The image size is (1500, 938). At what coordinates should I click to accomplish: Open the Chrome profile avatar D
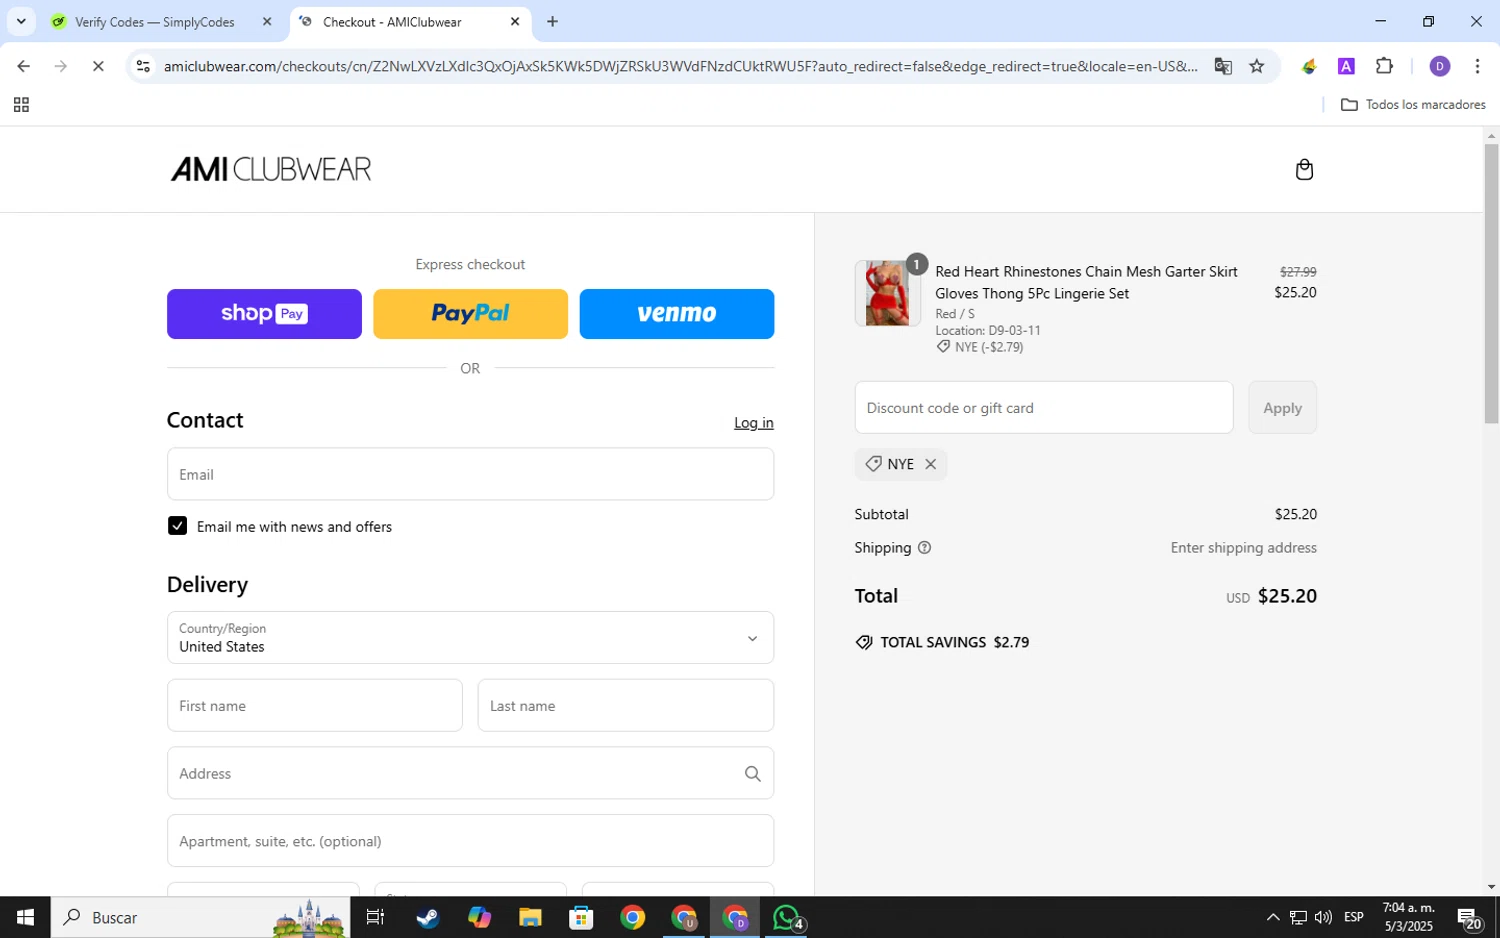click(1440, 66)
